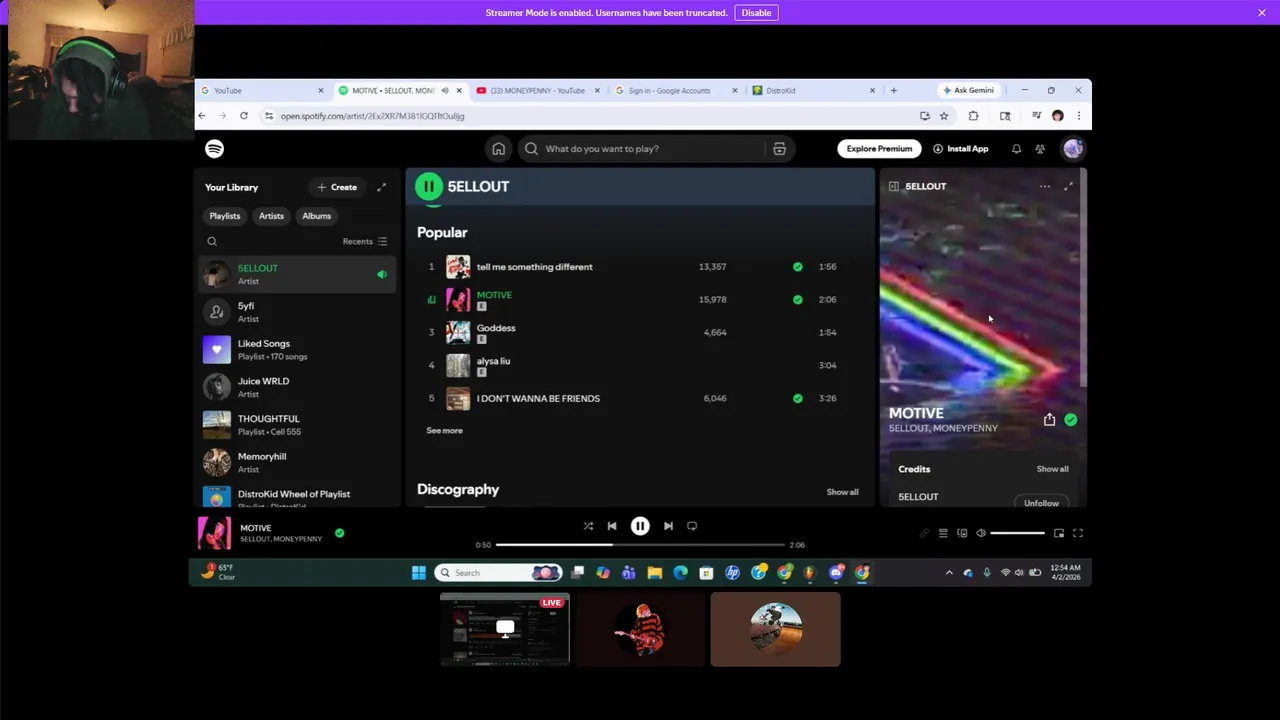Screen dimensions: 1280x720
Task: Open Windows Start menu
Action: (418, 573)
